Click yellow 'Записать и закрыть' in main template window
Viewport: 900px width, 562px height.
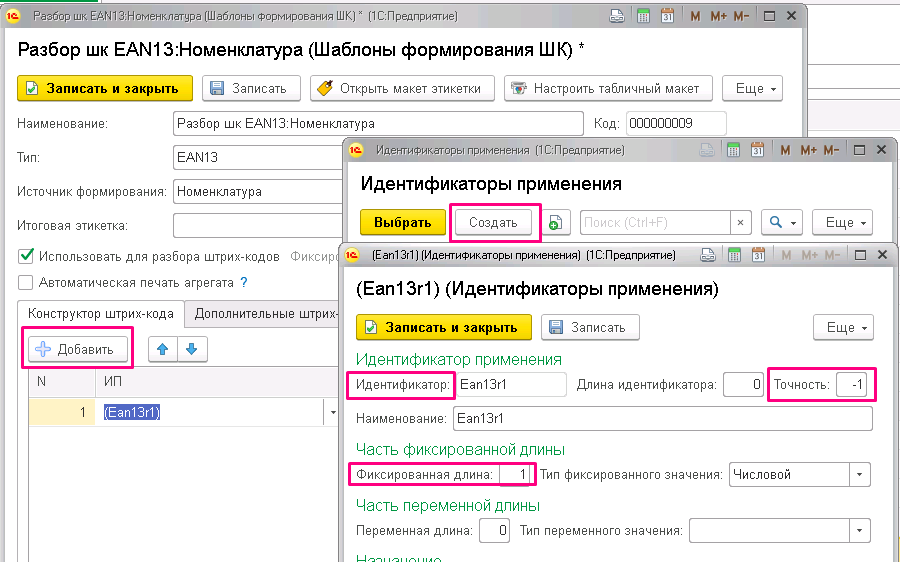tap(104, 88)
